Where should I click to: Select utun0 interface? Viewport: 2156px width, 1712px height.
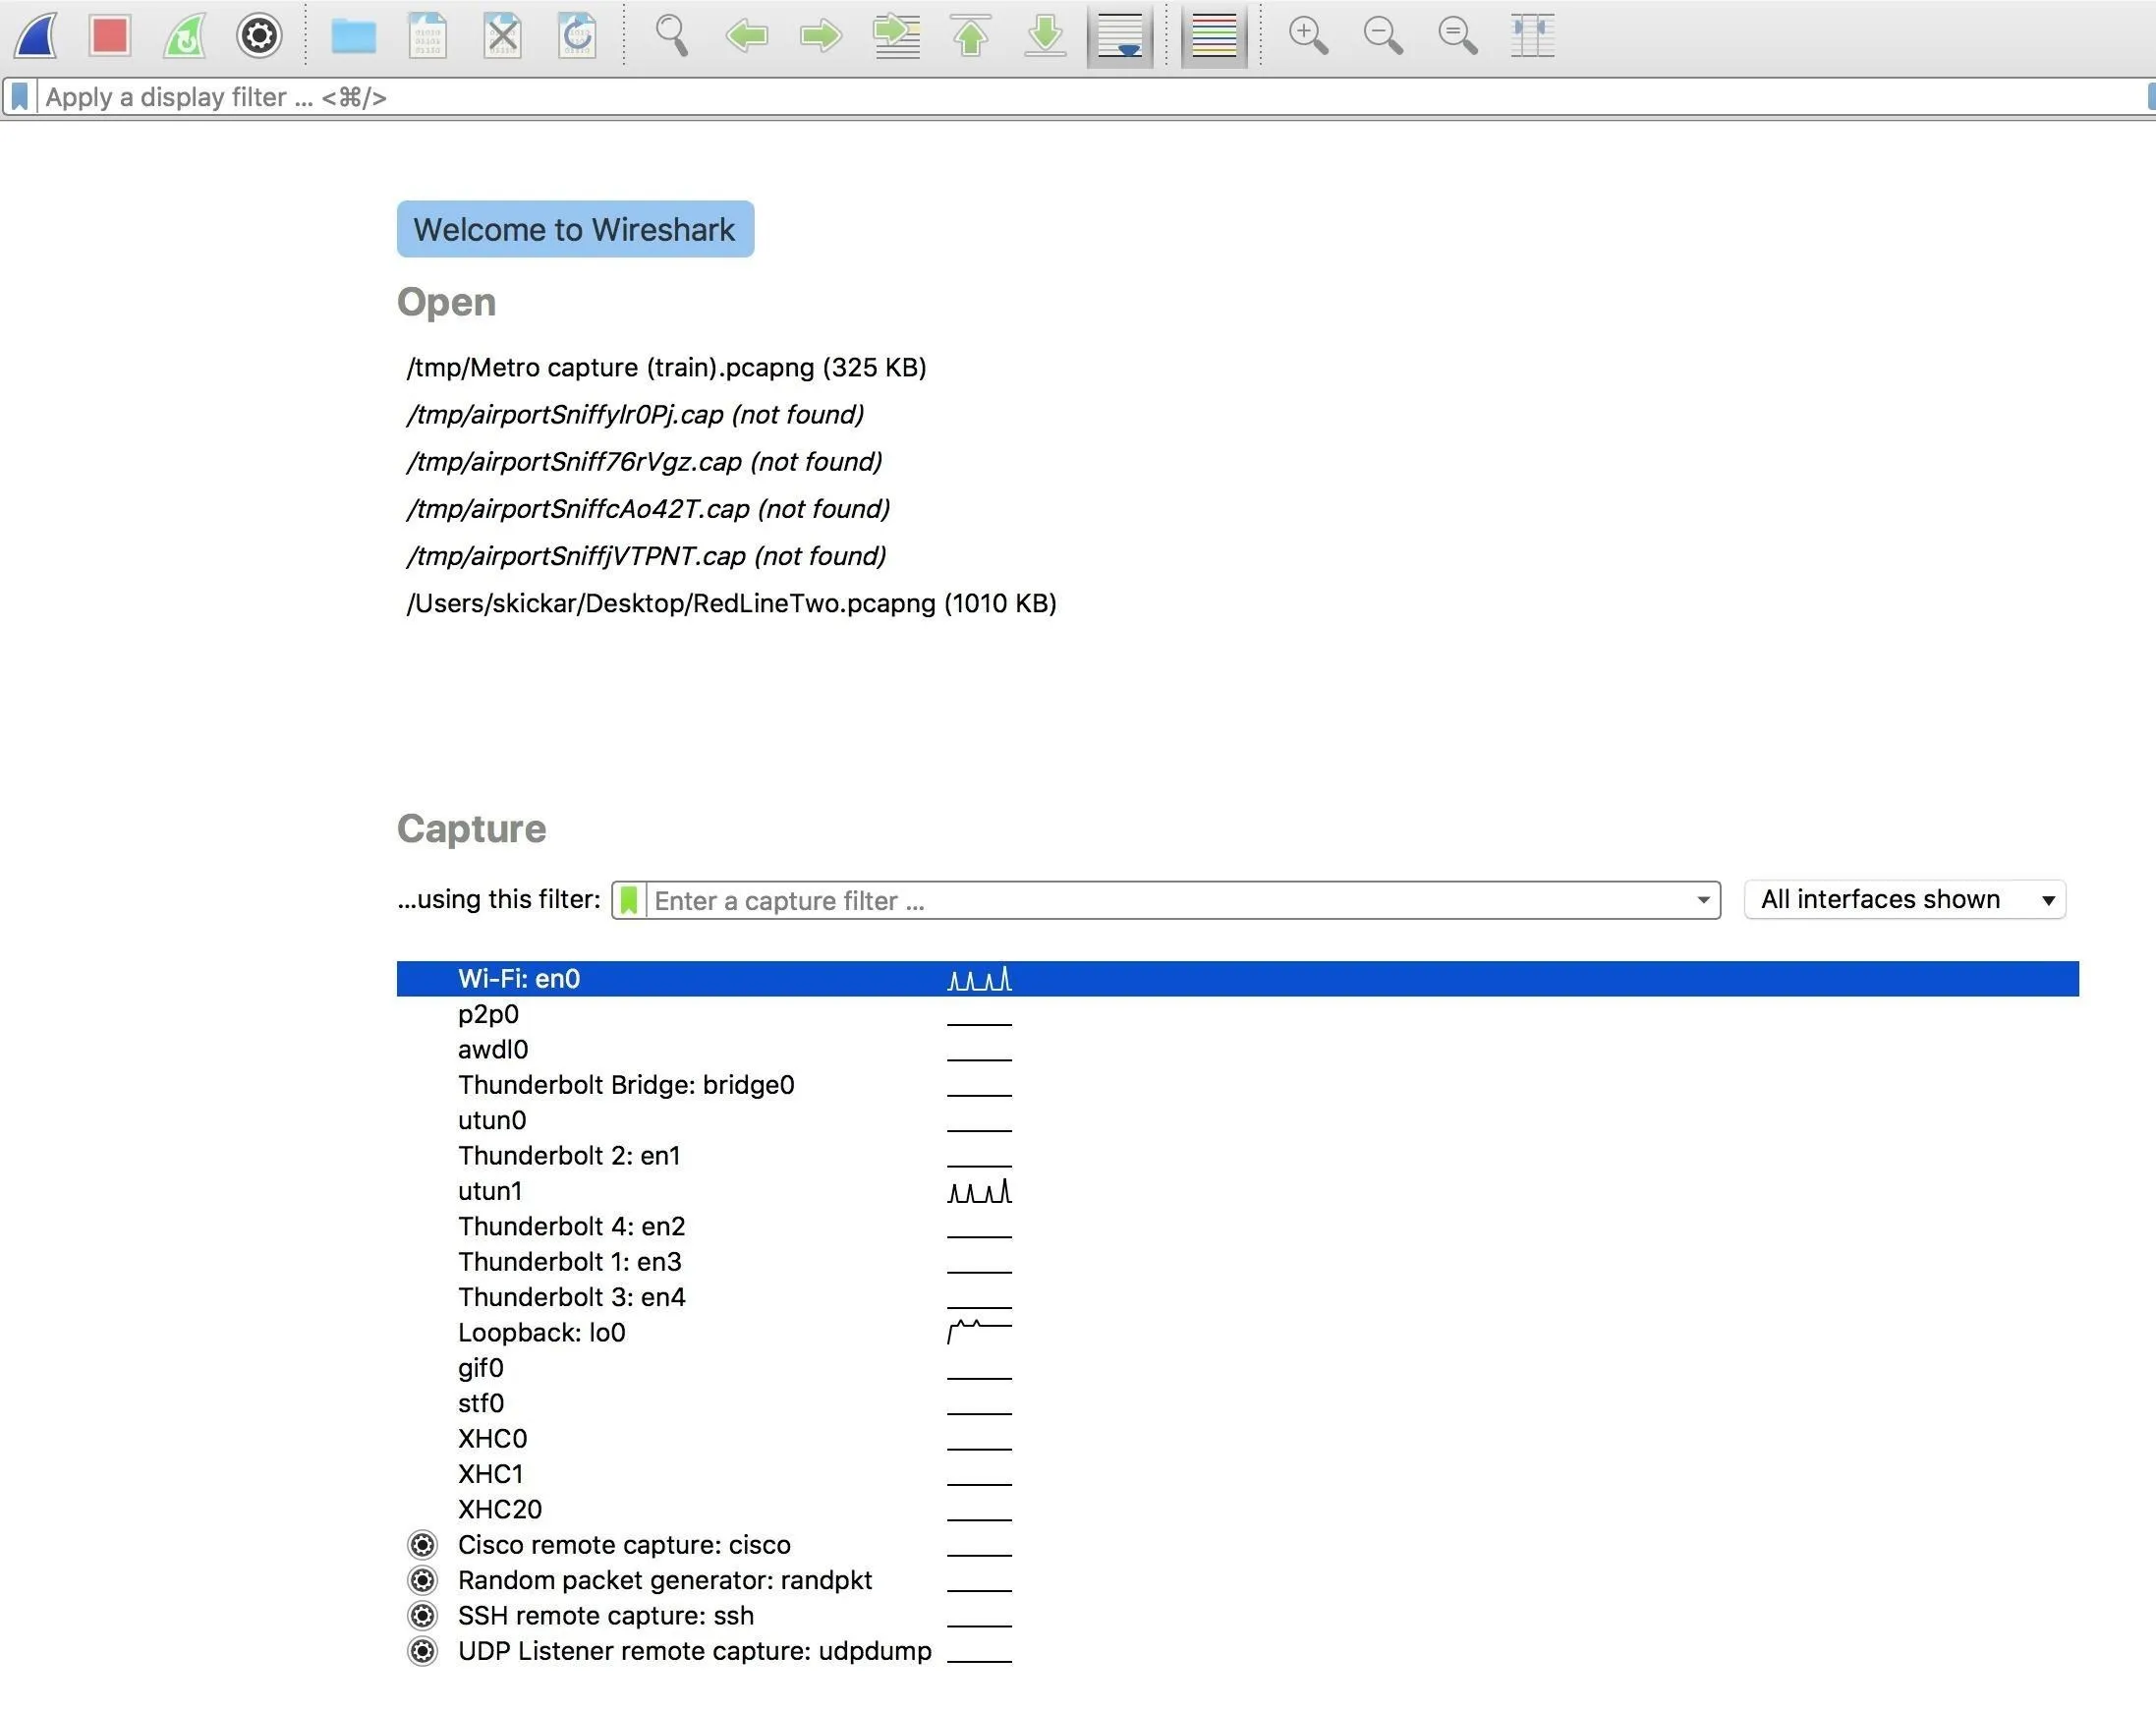1238,1120
